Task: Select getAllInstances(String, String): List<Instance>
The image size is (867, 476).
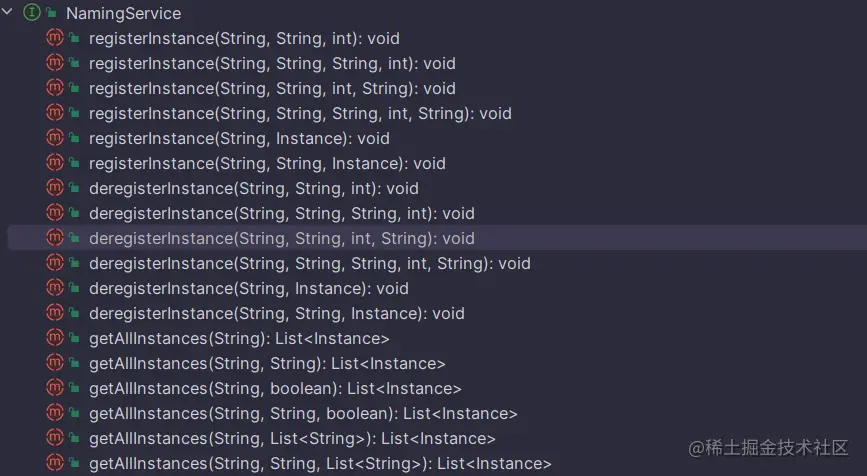Action: pyautogui.click(x=267, y=364)
